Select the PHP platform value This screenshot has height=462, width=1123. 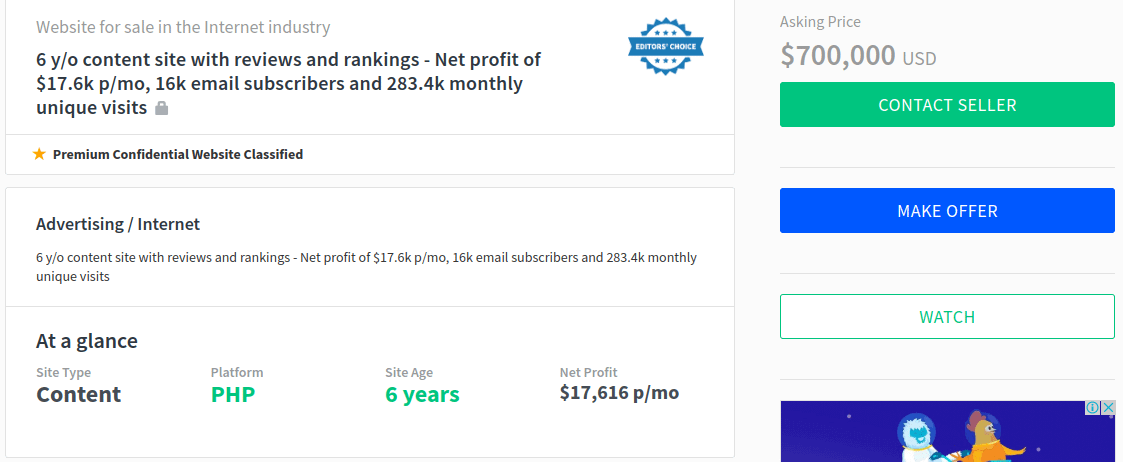233,395
